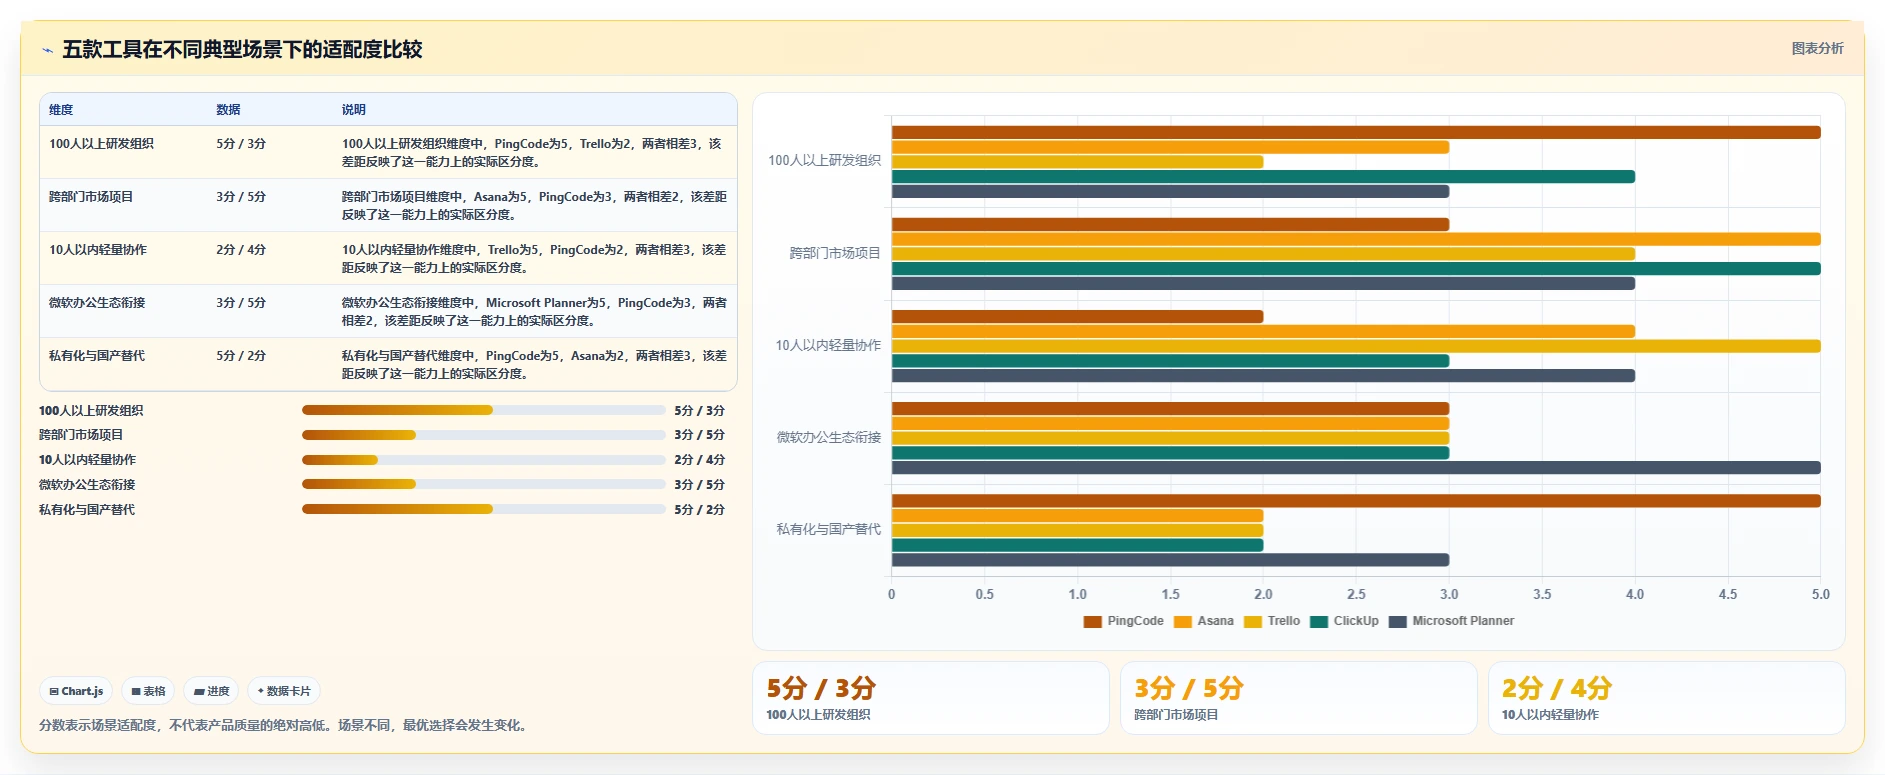Click ClickUp bar in the 100人以上研发组织 chart group
The image size is (1885, 775).
(1263, 177)
